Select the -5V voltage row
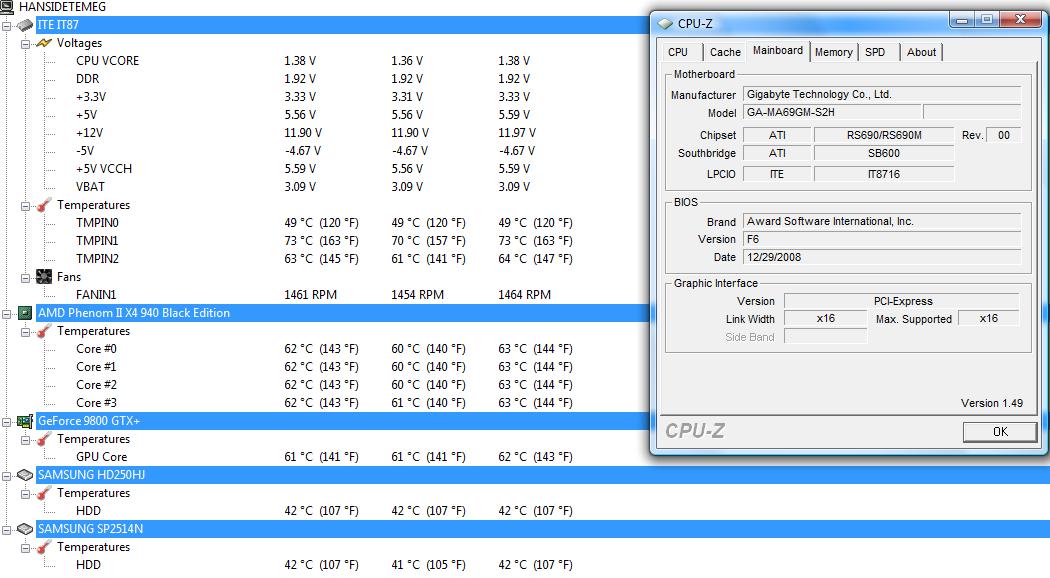The width and height of the screenshot is (1050, 578). click(x=85, y=151)
